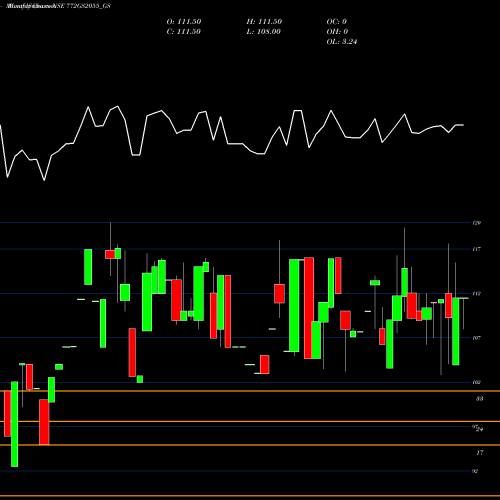
Task: Select the 112 price axis label
Action: click(x=476, y=294)
